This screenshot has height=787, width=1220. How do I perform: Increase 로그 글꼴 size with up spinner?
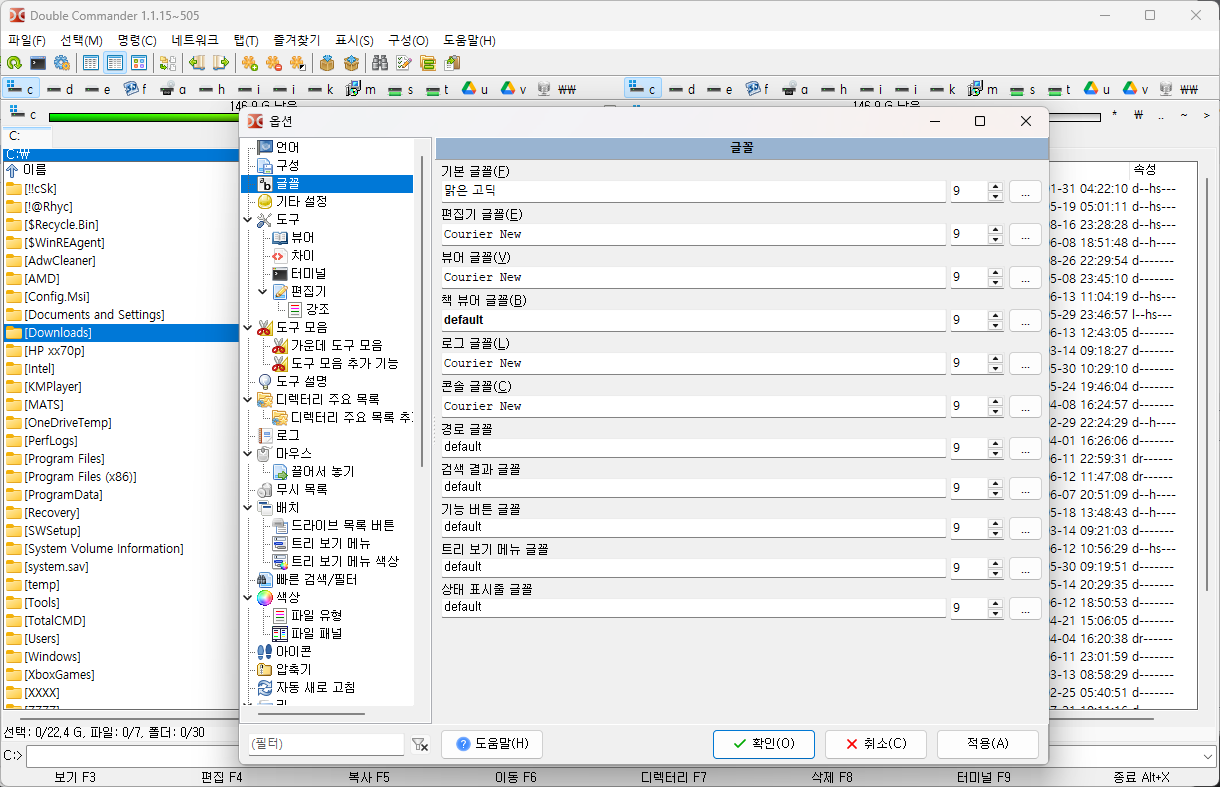click(x=994, y=358)
